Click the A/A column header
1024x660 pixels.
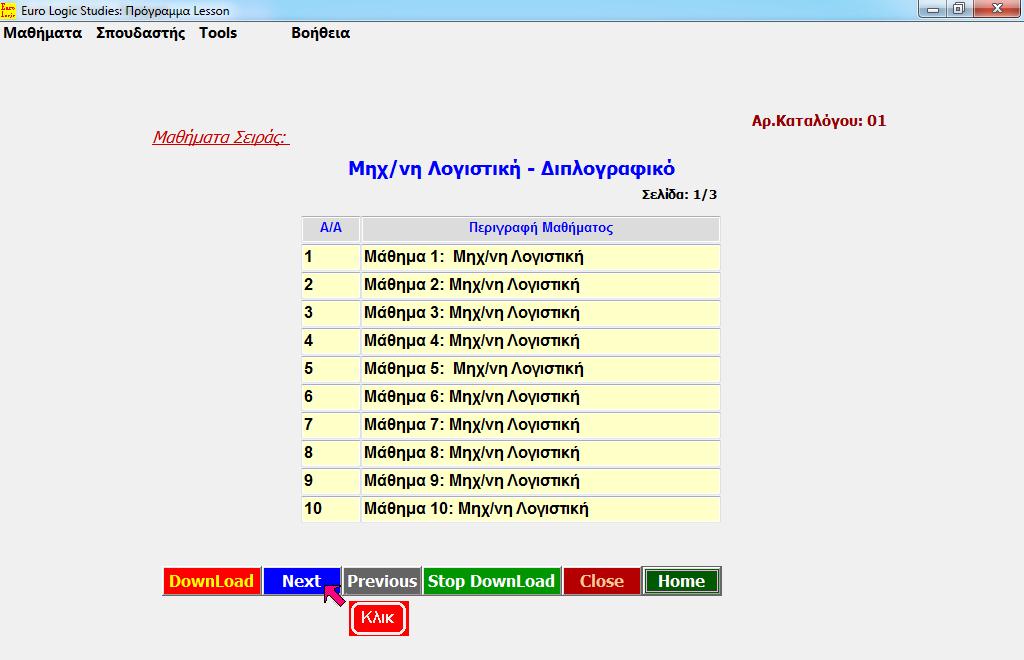click(x=330, y=228)
